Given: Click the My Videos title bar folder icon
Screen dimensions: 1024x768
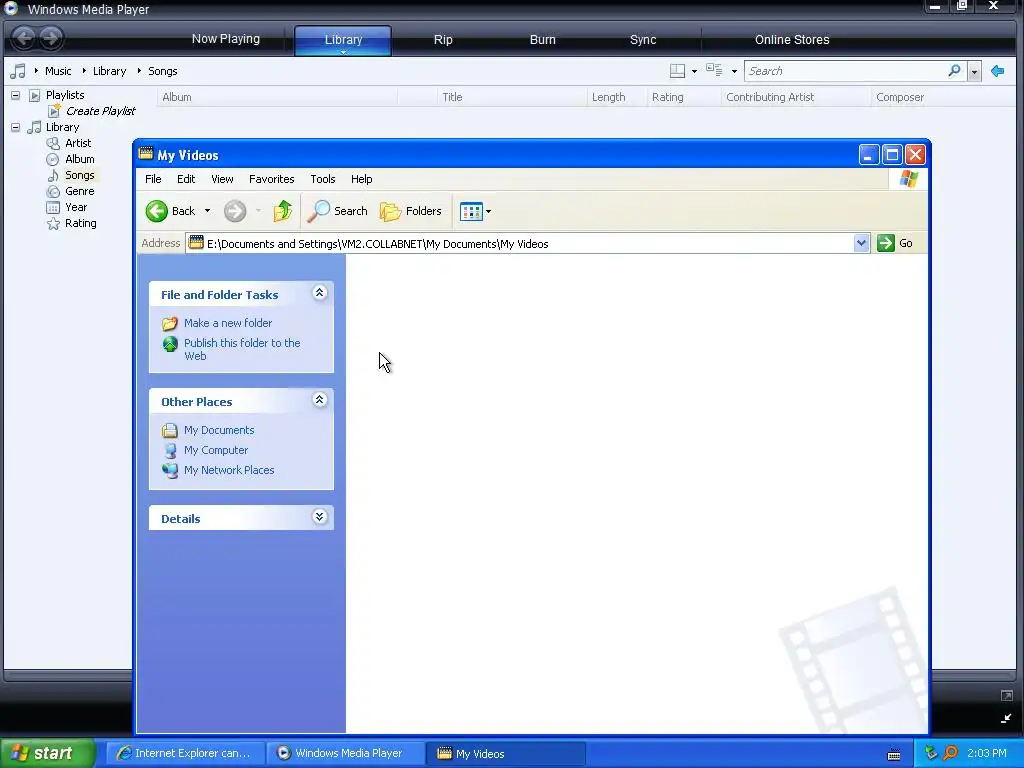Looking at the screenshot, I should 146,154.
